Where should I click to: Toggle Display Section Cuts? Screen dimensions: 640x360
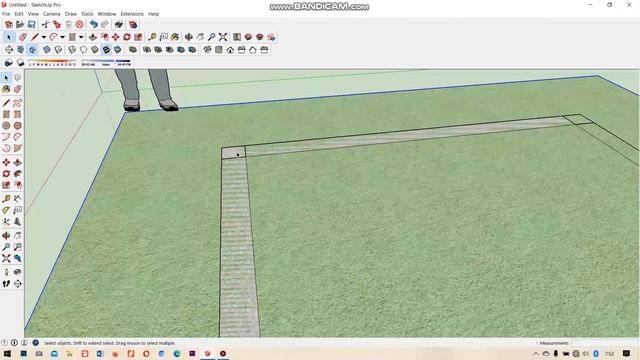[32, 50]
